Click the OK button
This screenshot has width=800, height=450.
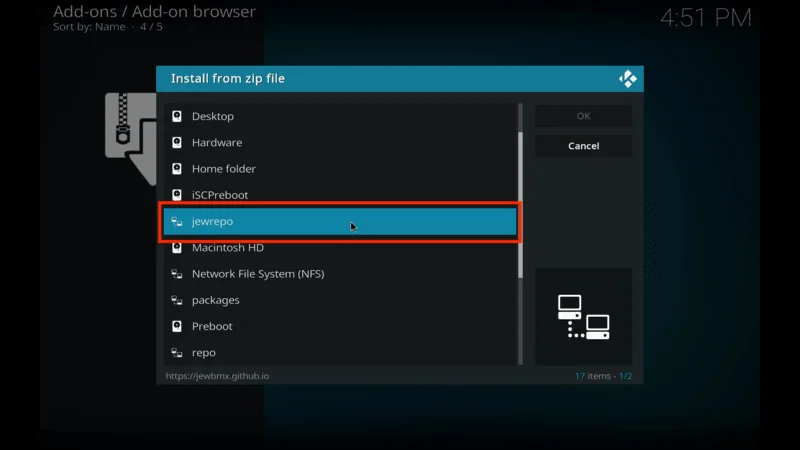point(583,116)
